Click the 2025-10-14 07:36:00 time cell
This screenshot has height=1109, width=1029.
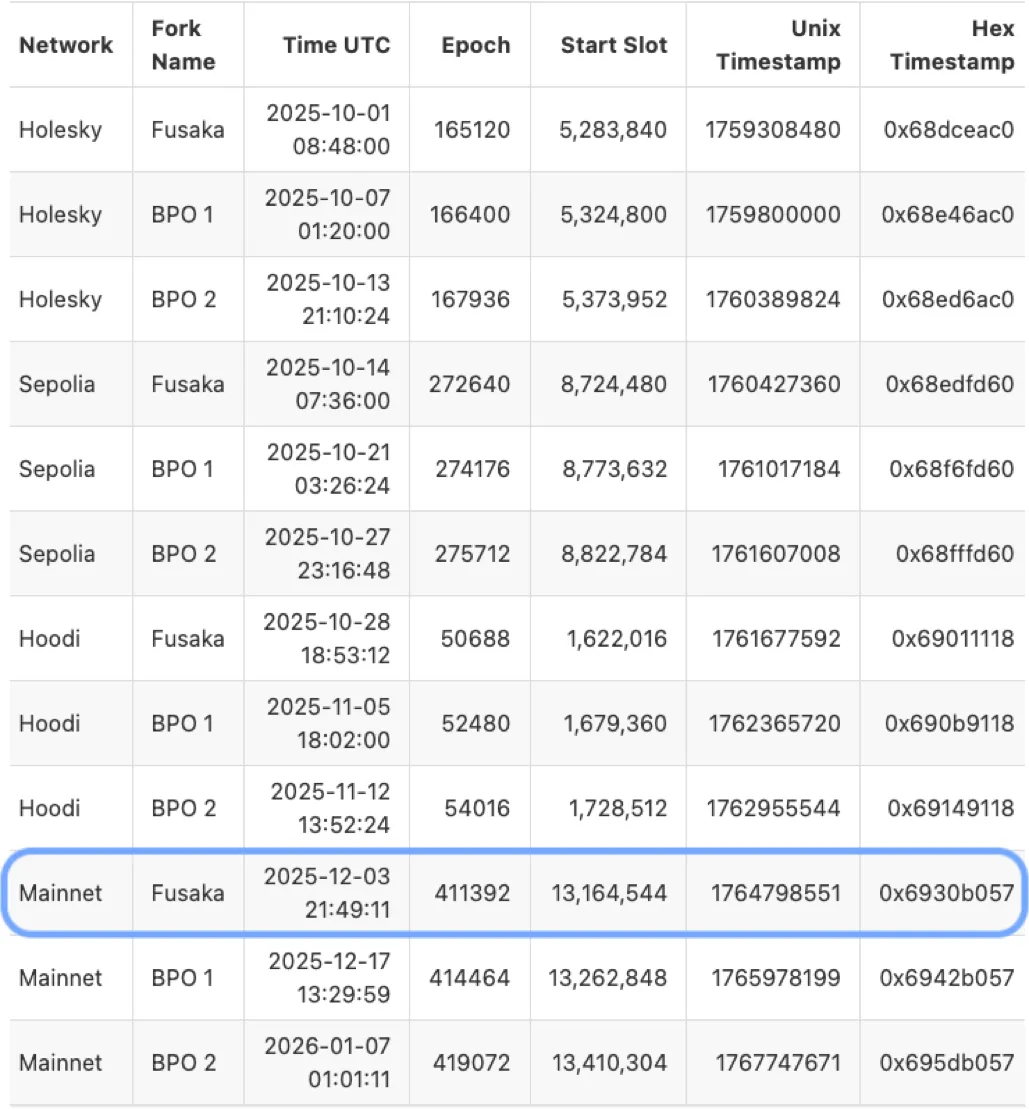[x=328, y=384]
